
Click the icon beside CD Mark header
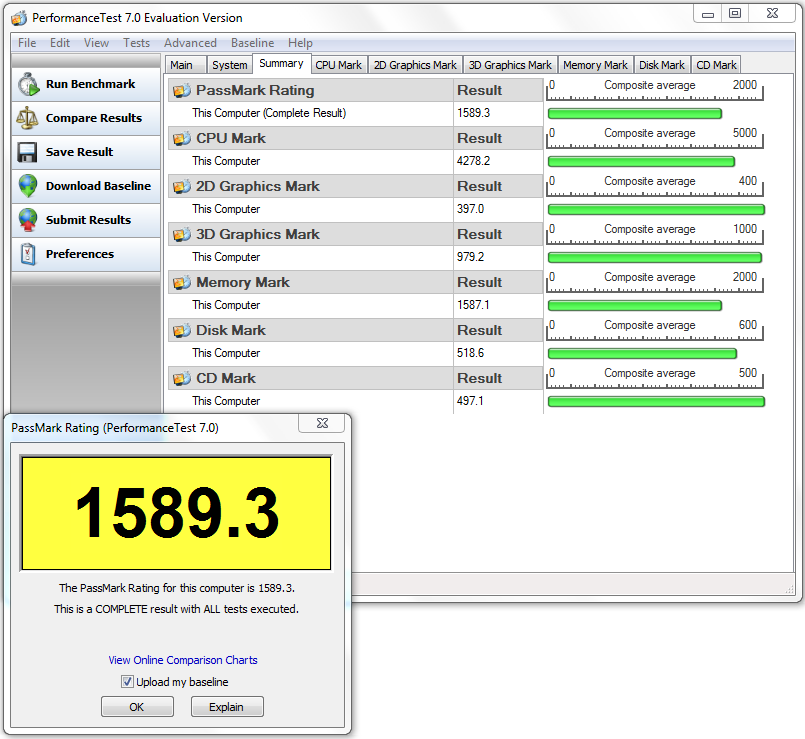[181, 379]
